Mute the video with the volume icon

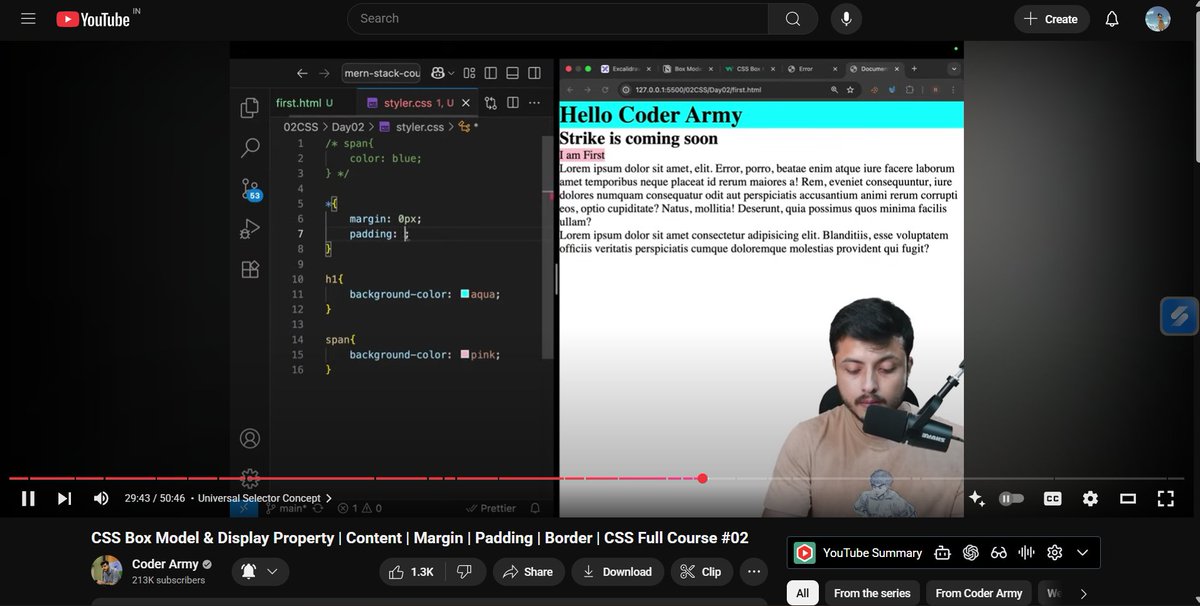100,498
